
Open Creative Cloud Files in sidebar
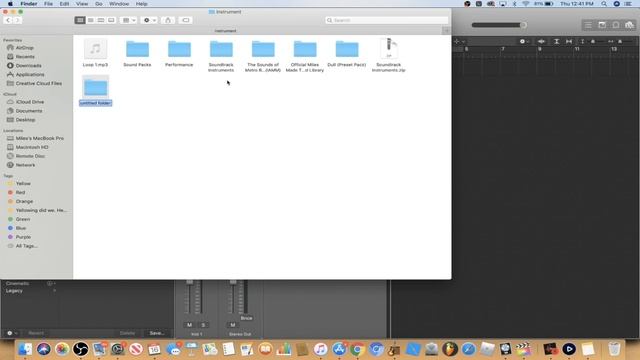click(38, 83)
